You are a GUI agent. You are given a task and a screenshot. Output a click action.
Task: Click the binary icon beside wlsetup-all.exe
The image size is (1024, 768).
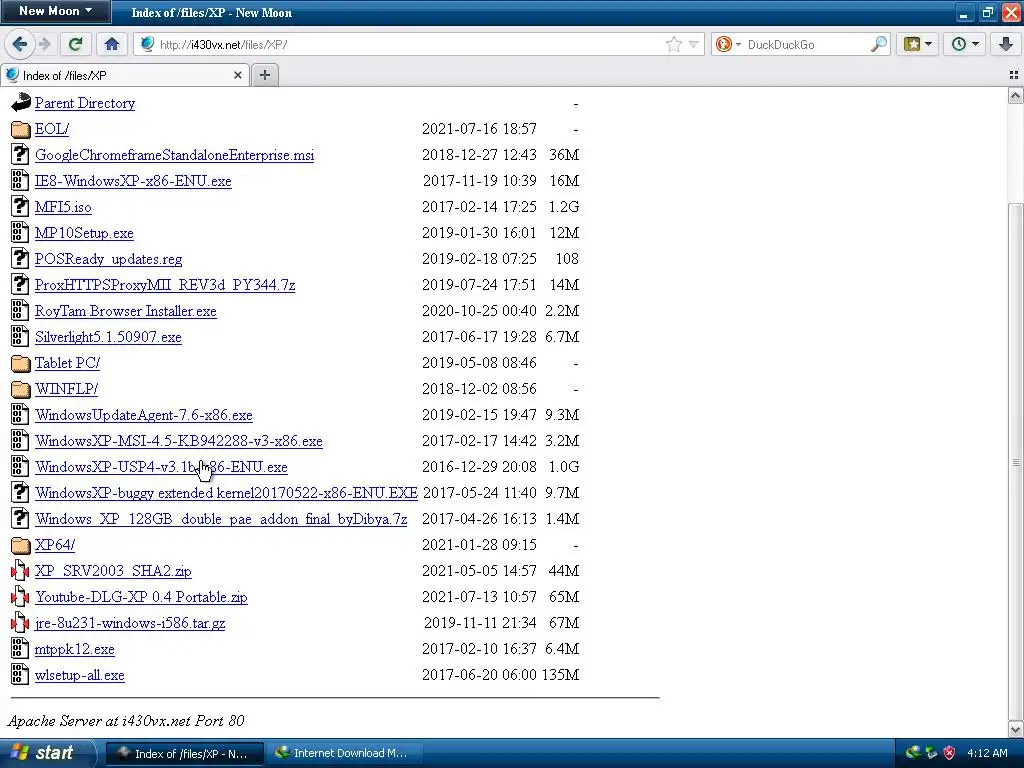click(20, 675)
